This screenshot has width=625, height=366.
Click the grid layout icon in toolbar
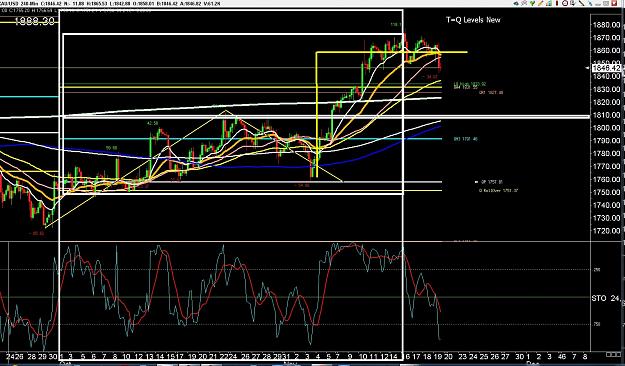[606, 3]
